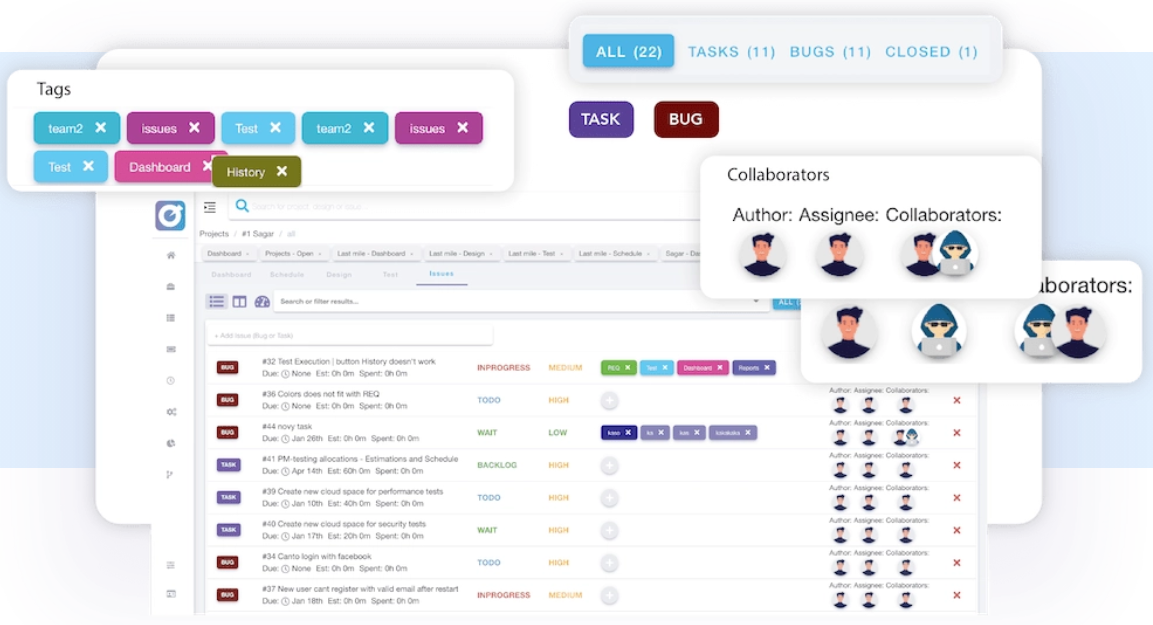The height and width of the screenshot is (625, 1153).
Task: Collapse the sidebar with the menu toggle icon
Action: (x=210, y=208)
